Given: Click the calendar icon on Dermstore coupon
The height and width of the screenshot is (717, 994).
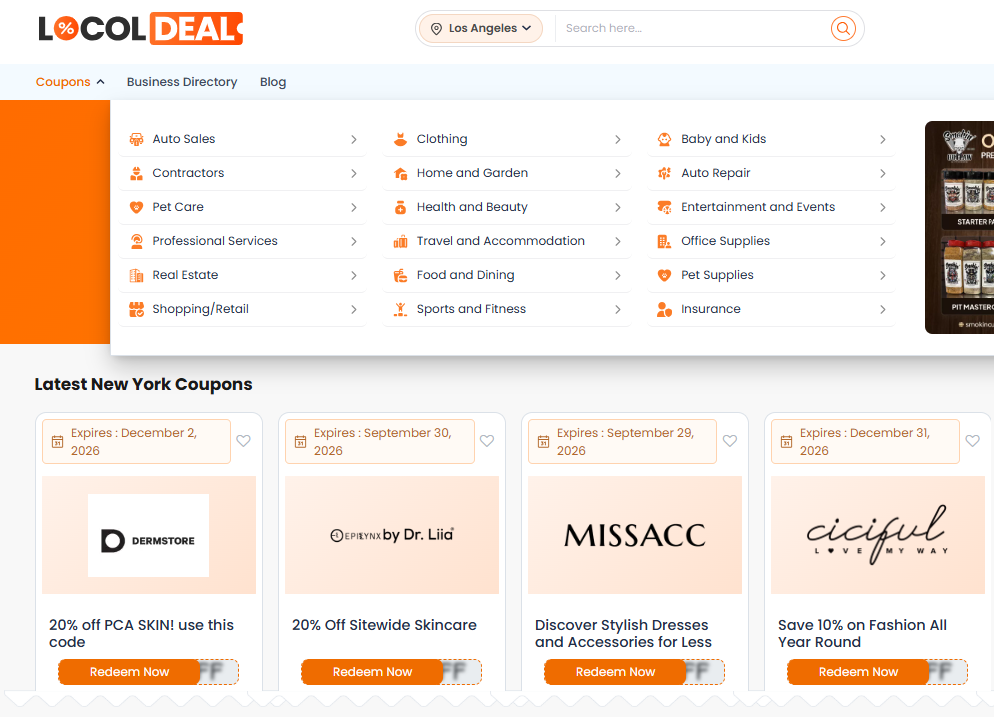Looking at the screenshot, I should coord(57,441).
